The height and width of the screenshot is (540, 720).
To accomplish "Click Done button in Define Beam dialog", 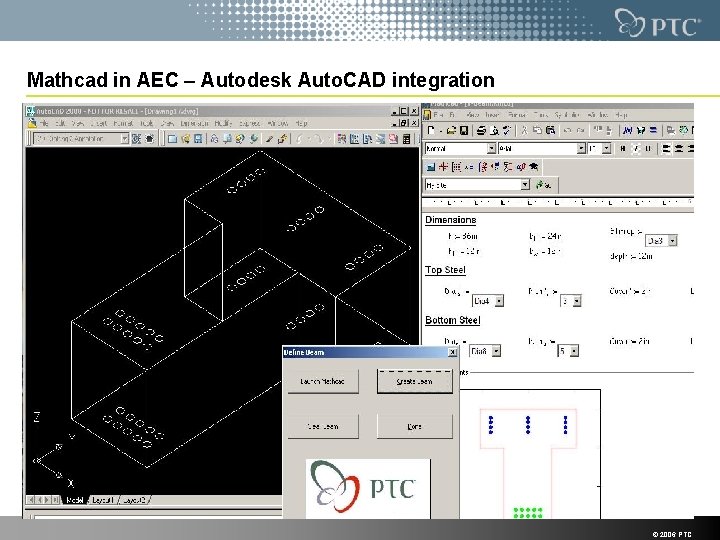I will [x=415, y=427].
